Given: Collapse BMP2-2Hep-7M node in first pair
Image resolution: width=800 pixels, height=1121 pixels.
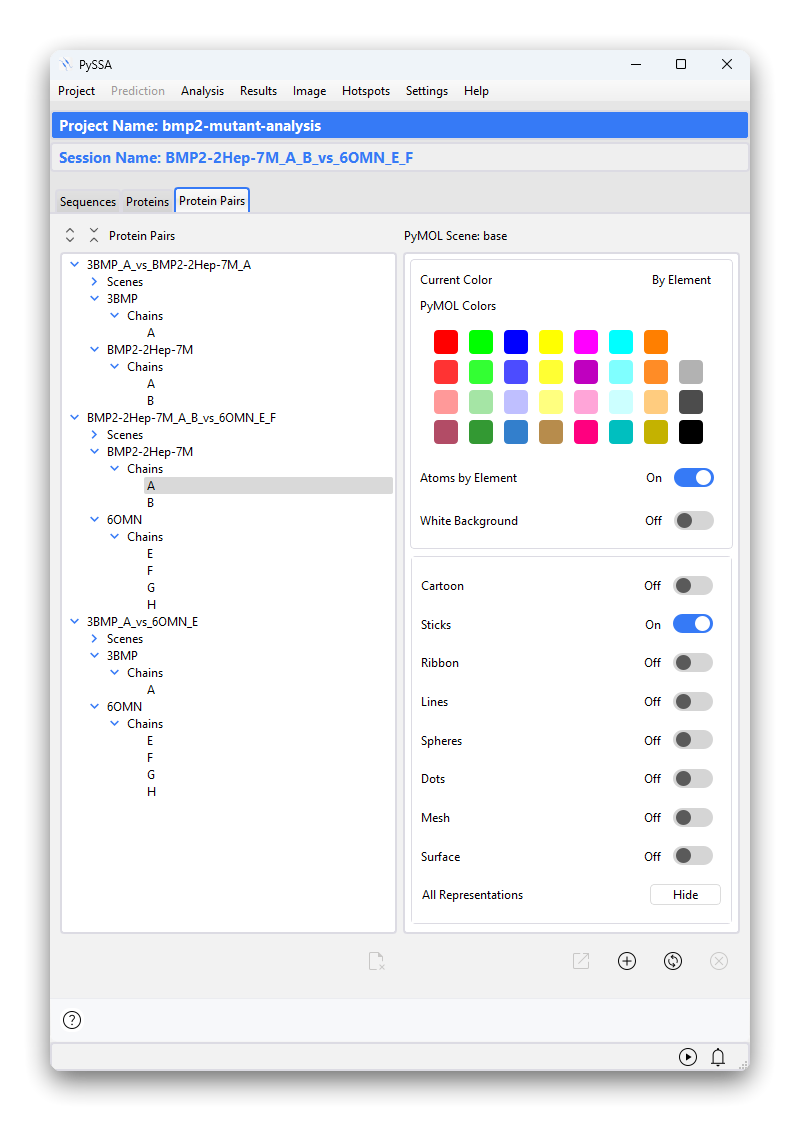Looking at the screenshot, I should (94, 350).
